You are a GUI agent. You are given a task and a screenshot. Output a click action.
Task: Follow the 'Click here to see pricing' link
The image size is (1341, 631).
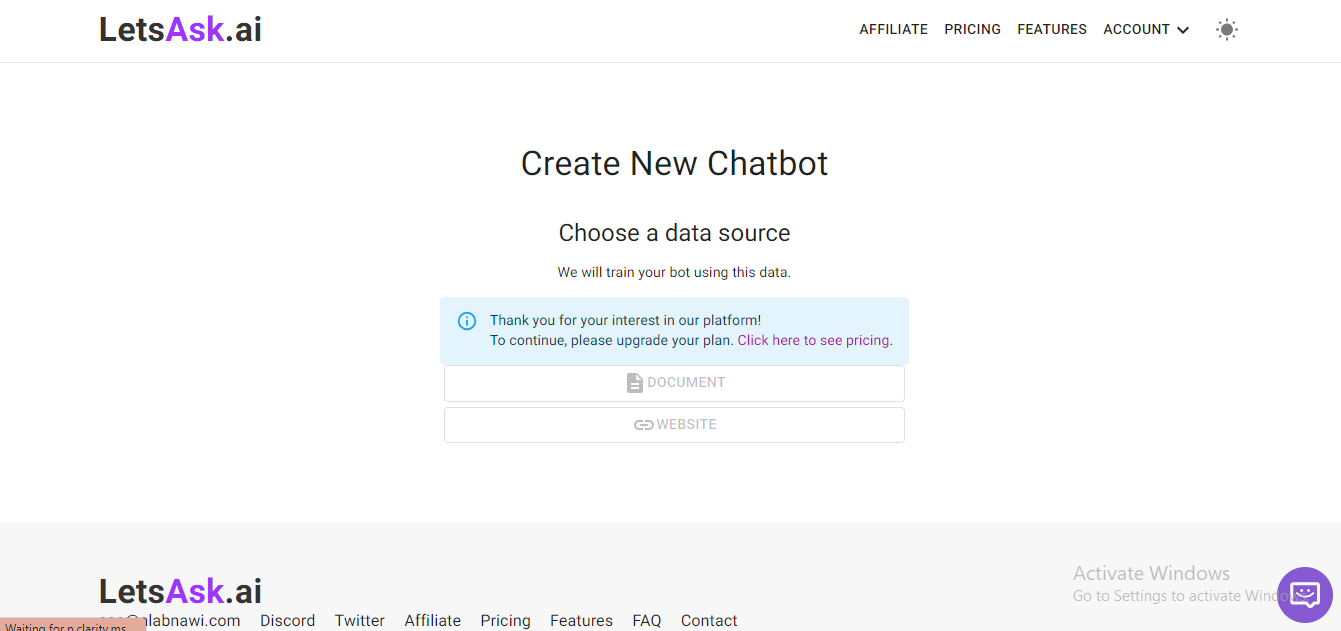point(813,341)
